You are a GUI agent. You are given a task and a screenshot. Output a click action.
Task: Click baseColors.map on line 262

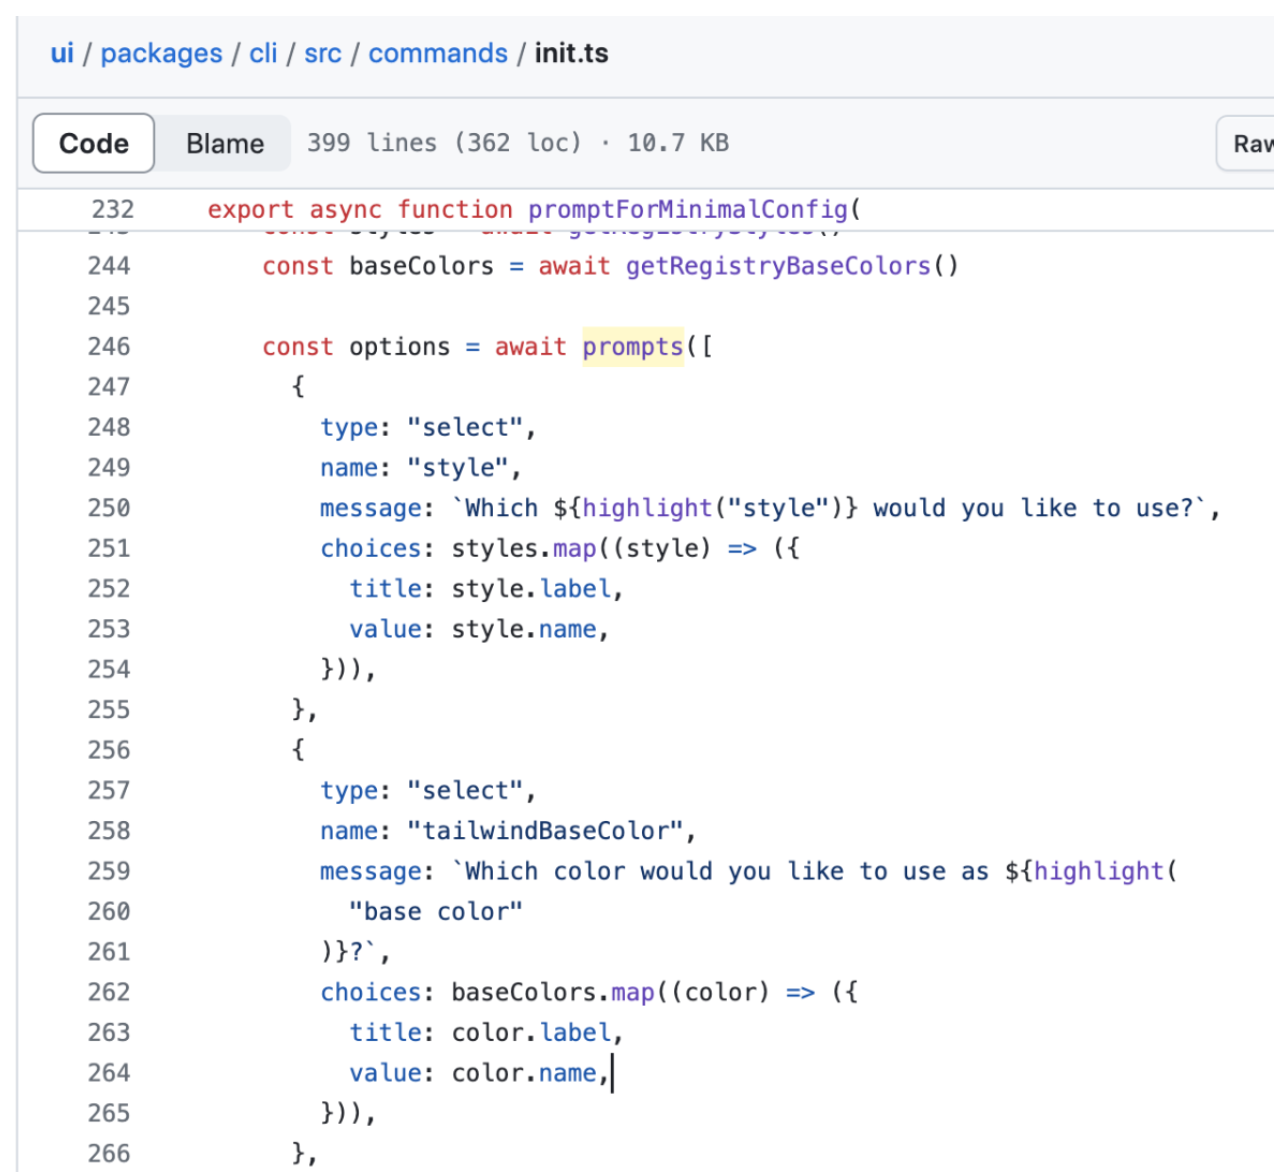[553, 992]
